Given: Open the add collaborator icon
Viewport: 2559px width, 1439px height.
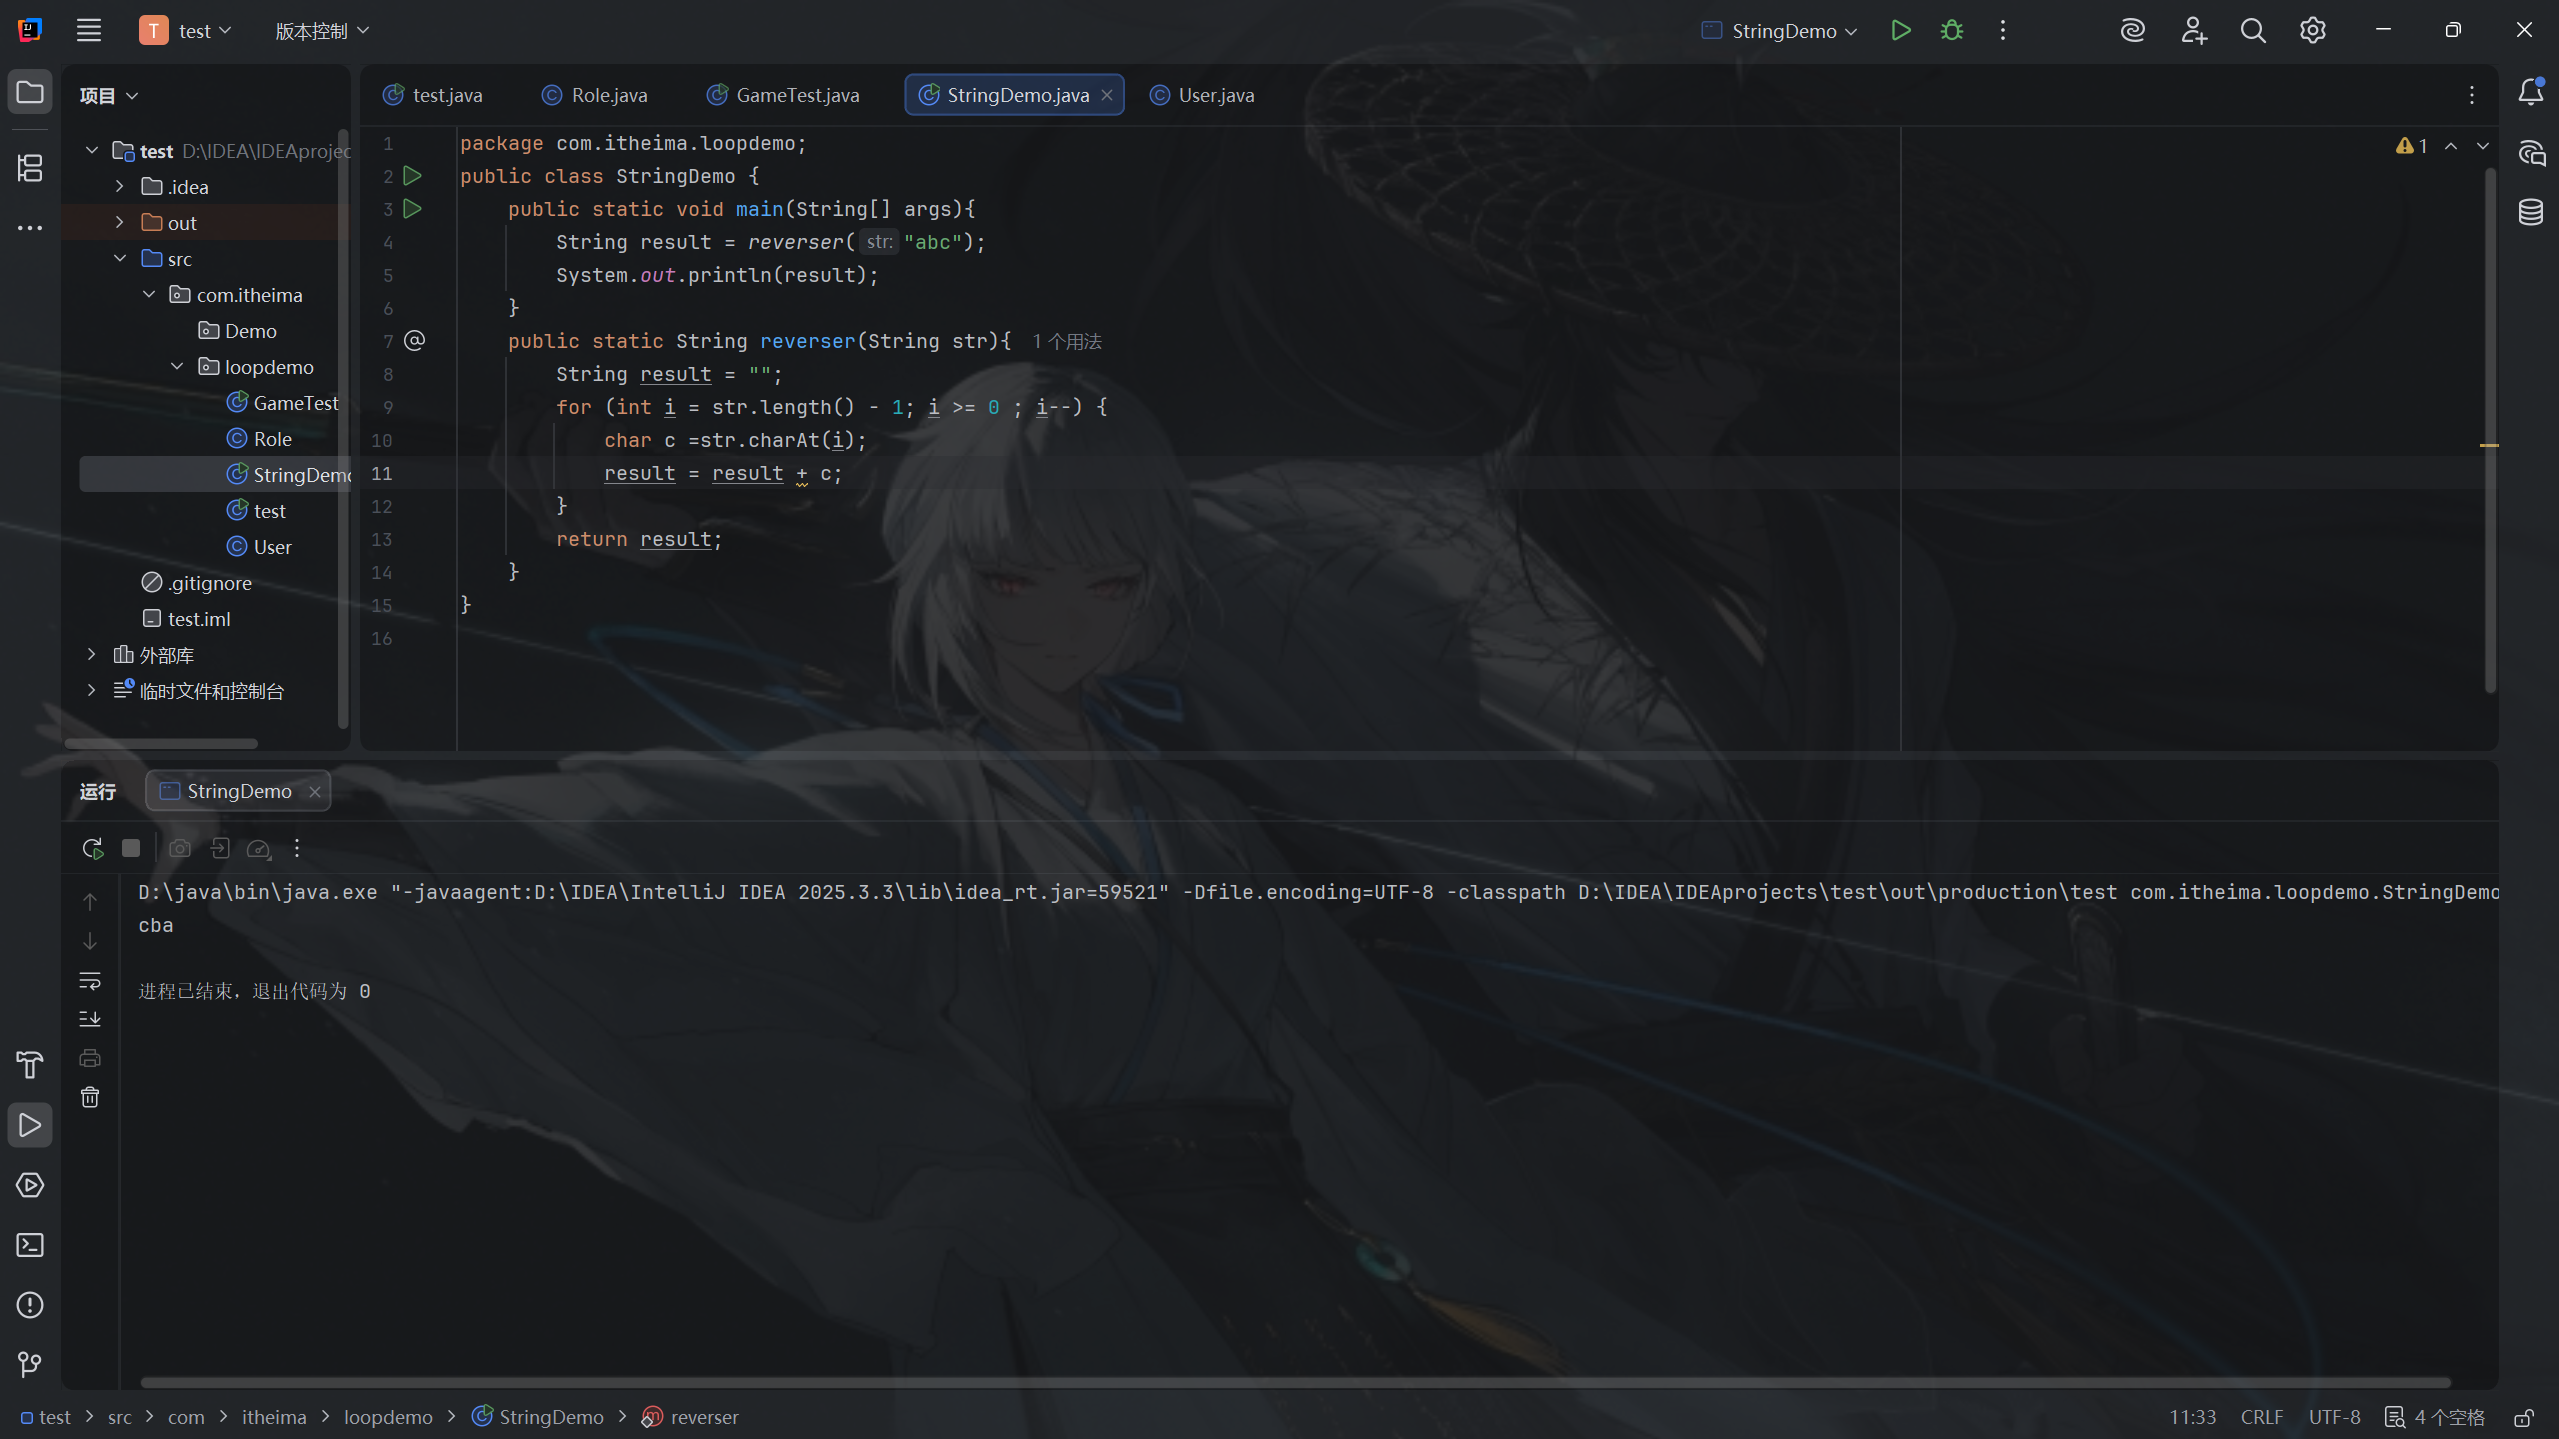Looking at the screenshot, I should 2193,30.
